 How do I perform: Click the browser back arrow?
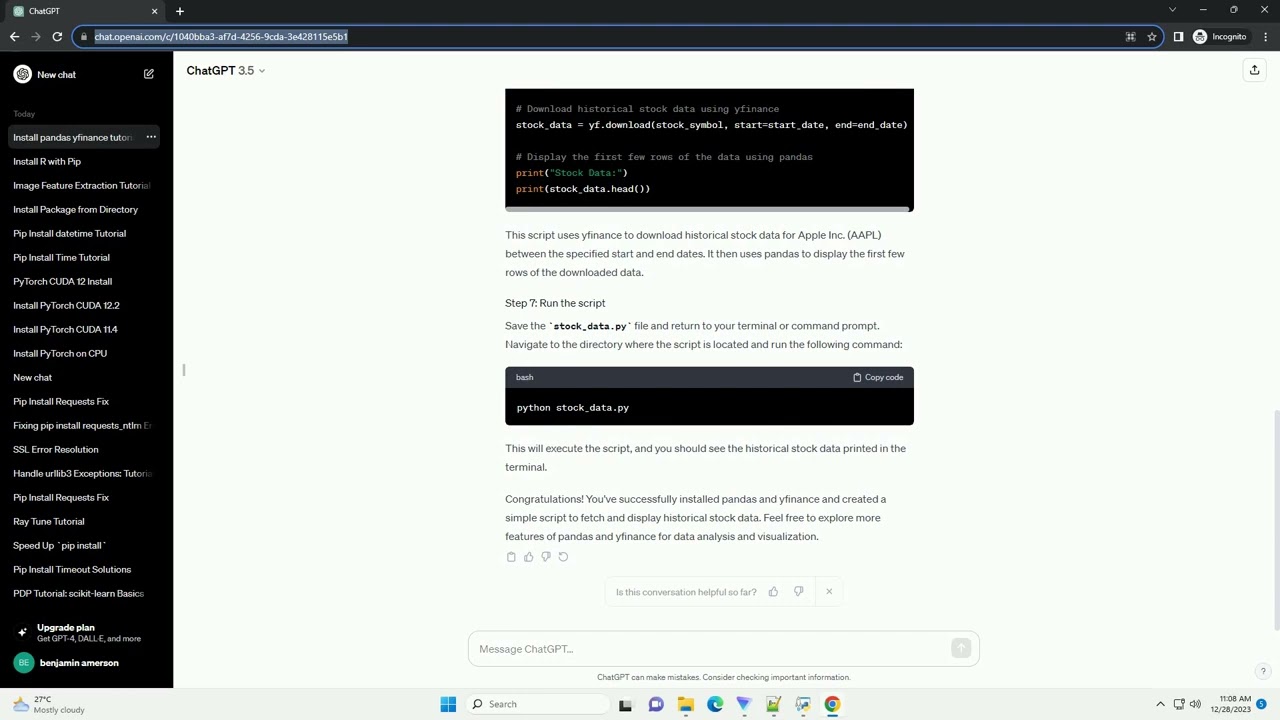tap(14, 37)
